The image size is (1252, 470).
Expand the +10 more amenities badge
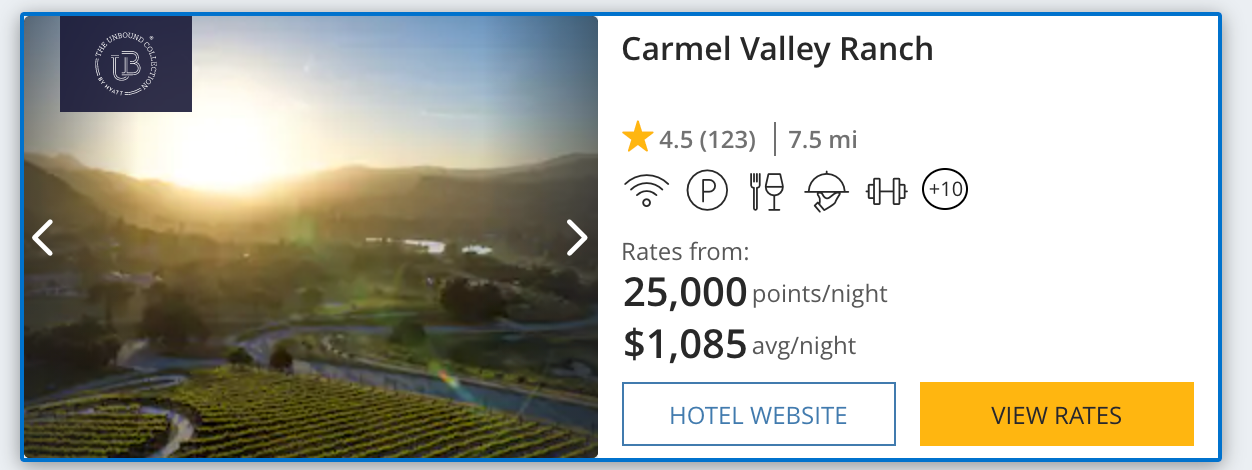pyautogui.click(x=945, y=189)
